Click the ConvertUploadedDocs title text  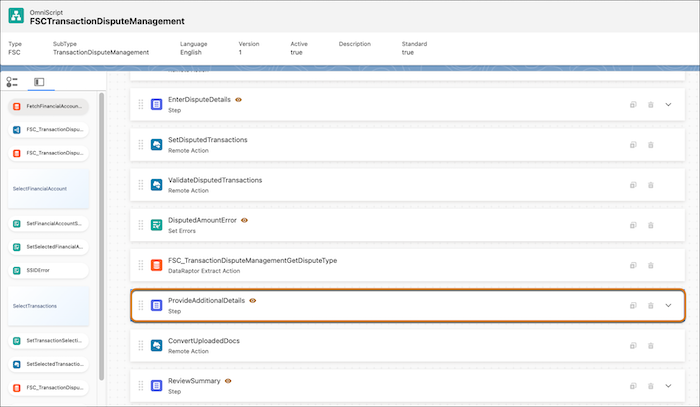[204, 341]
